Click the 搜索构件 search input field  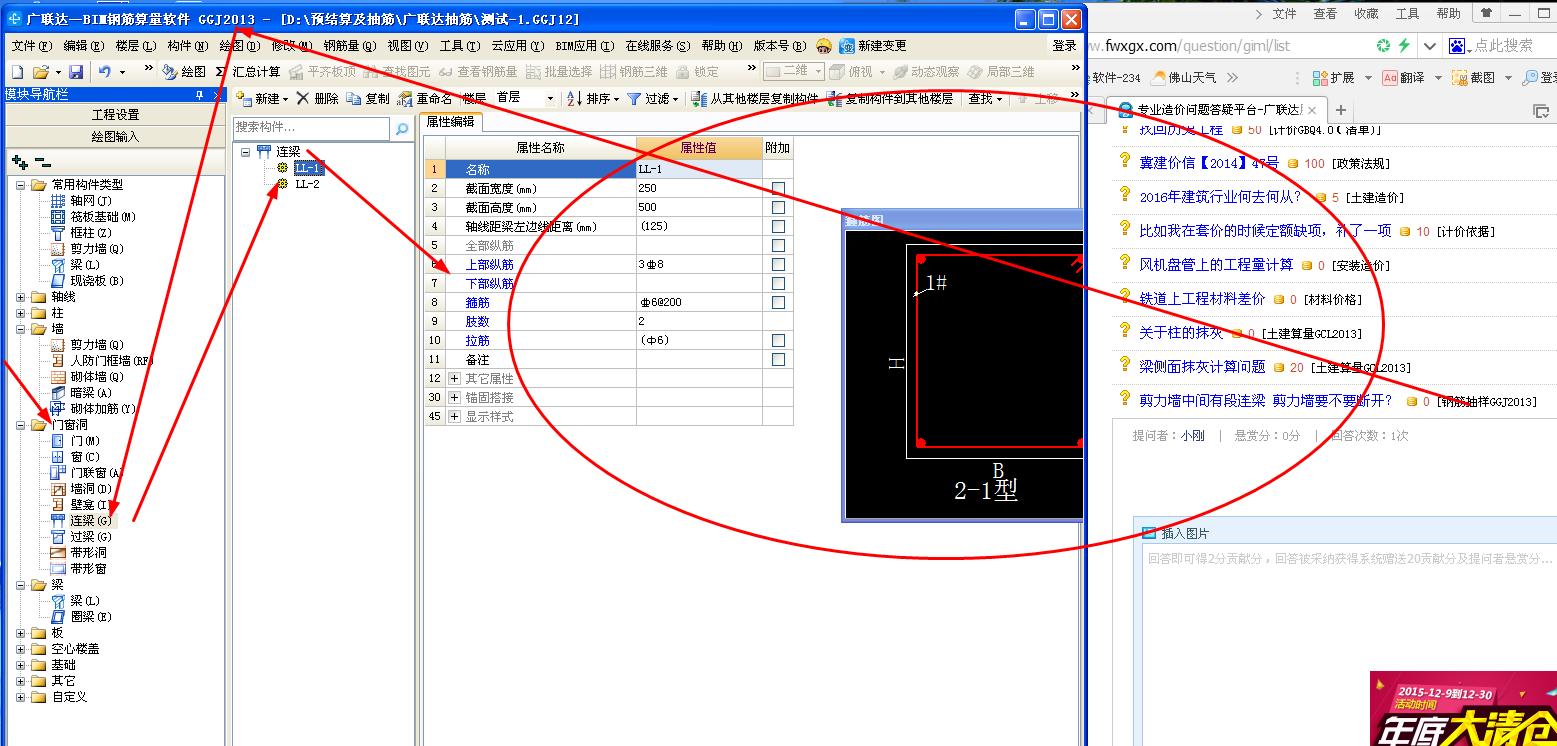point(311,128)
